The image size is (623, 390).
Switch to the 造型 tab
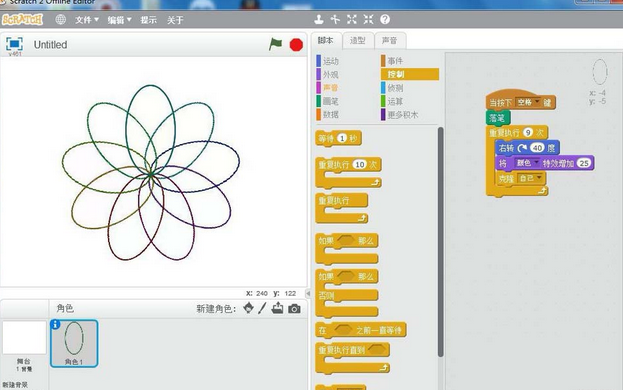(x=358, y=41)
